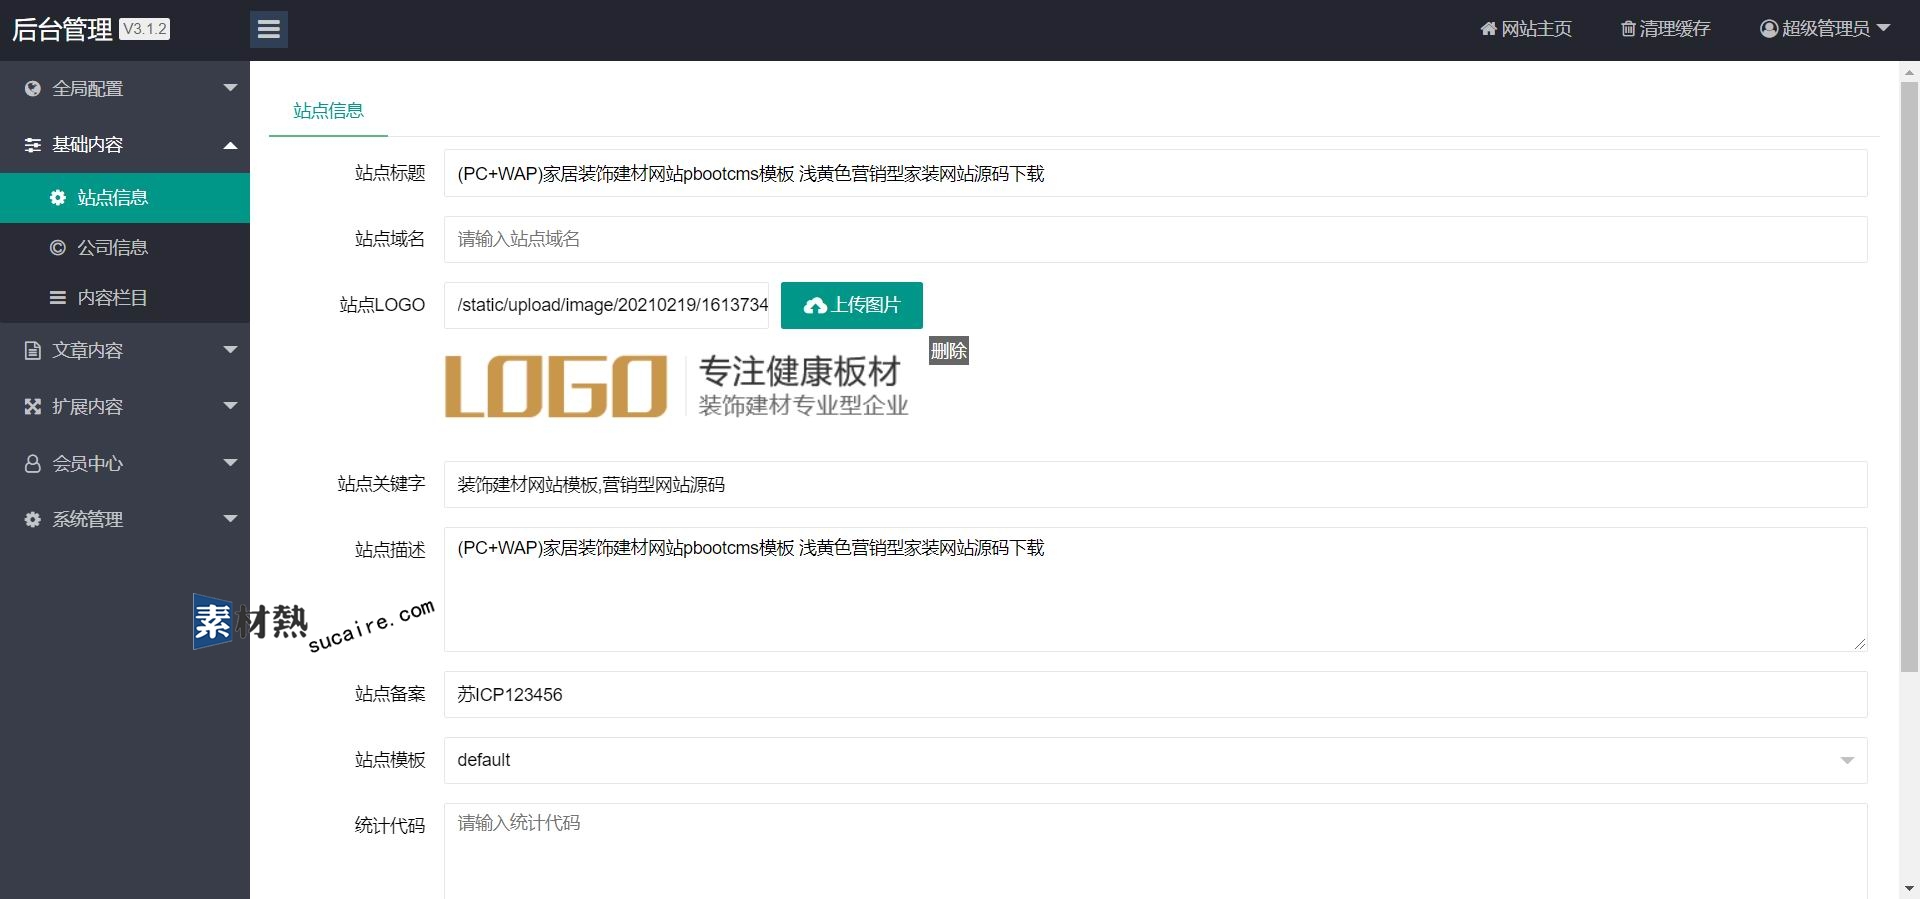
Task: Open the 全局配置 sidebar section
Action: coord(125,88)
